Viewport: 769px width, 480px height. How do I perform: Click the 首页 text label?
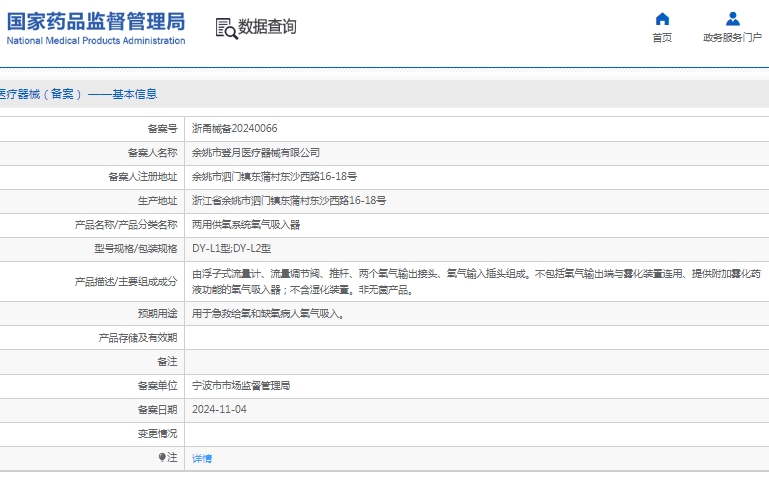point(662,38)
